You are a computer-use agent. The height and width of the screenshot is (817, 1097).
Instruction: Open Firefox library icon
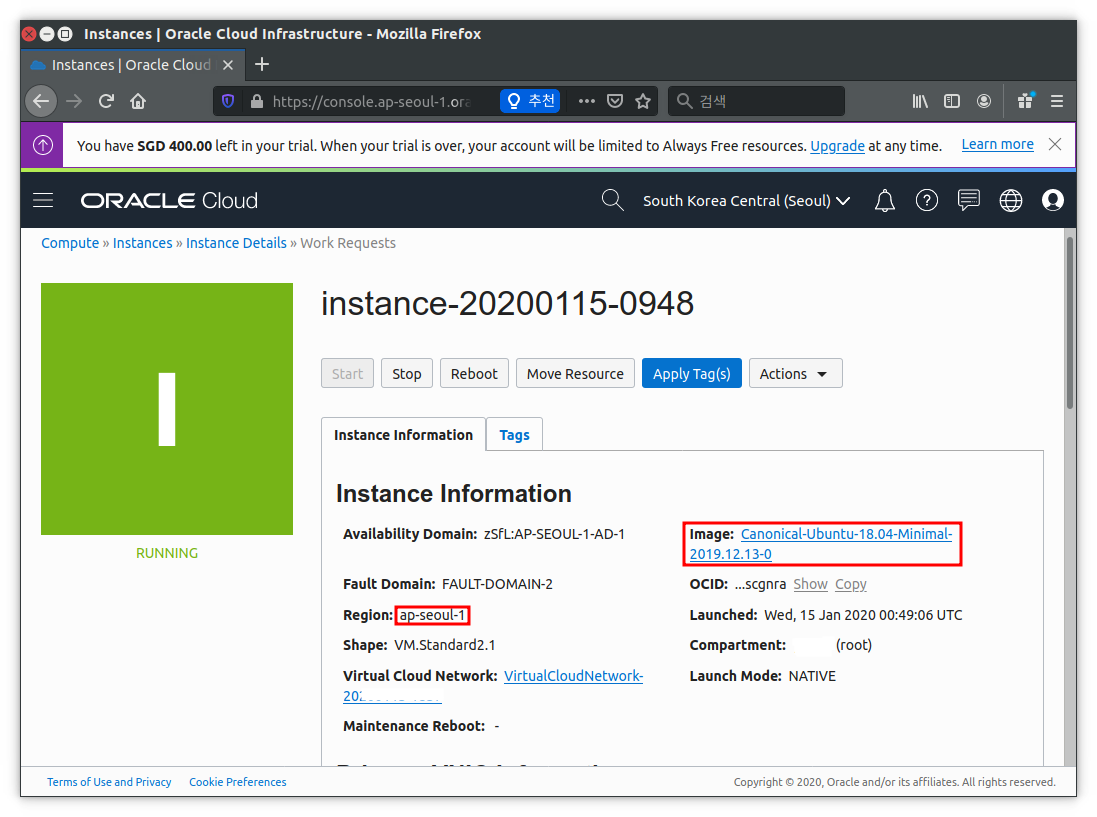click(x=920, y=101)
